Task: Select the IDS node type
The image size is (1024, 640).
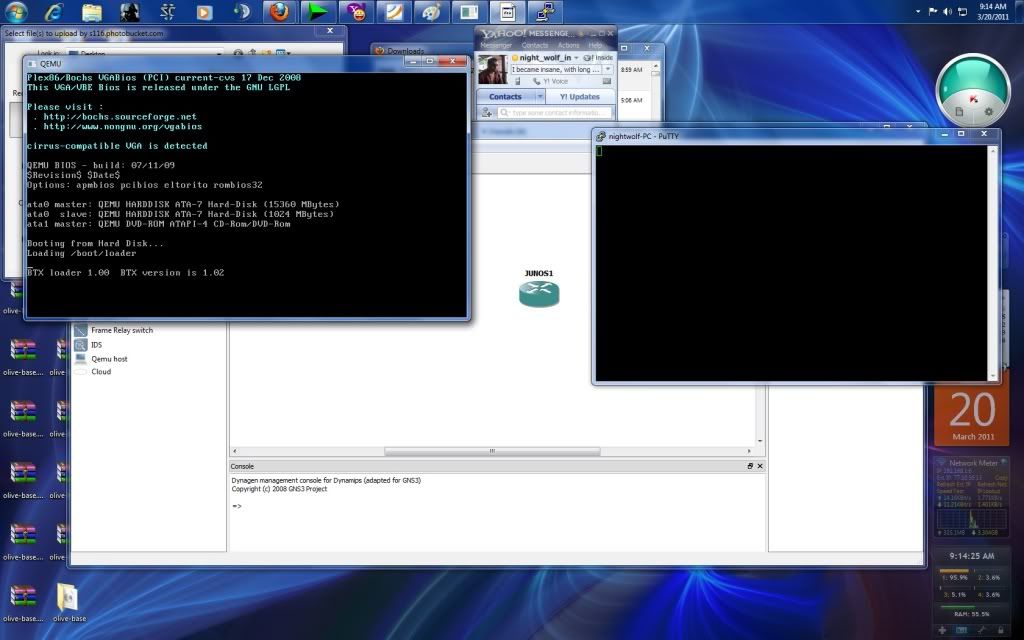Action: [97, 345]
